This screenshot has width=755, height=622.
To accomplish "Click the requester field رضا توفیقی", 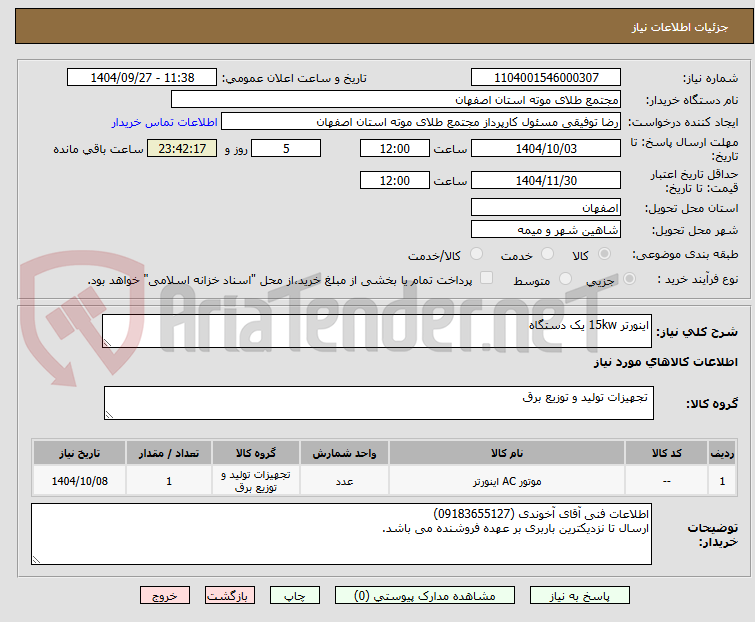I will 421,122.
